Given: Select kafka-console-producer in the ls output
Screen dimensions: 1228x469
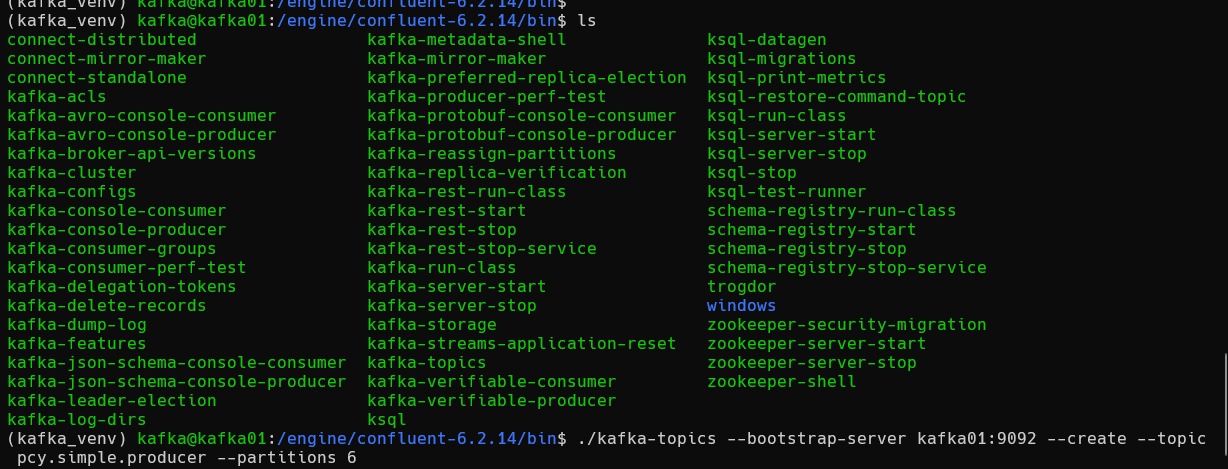Looking at the screenshot, I should coord(116,230).
